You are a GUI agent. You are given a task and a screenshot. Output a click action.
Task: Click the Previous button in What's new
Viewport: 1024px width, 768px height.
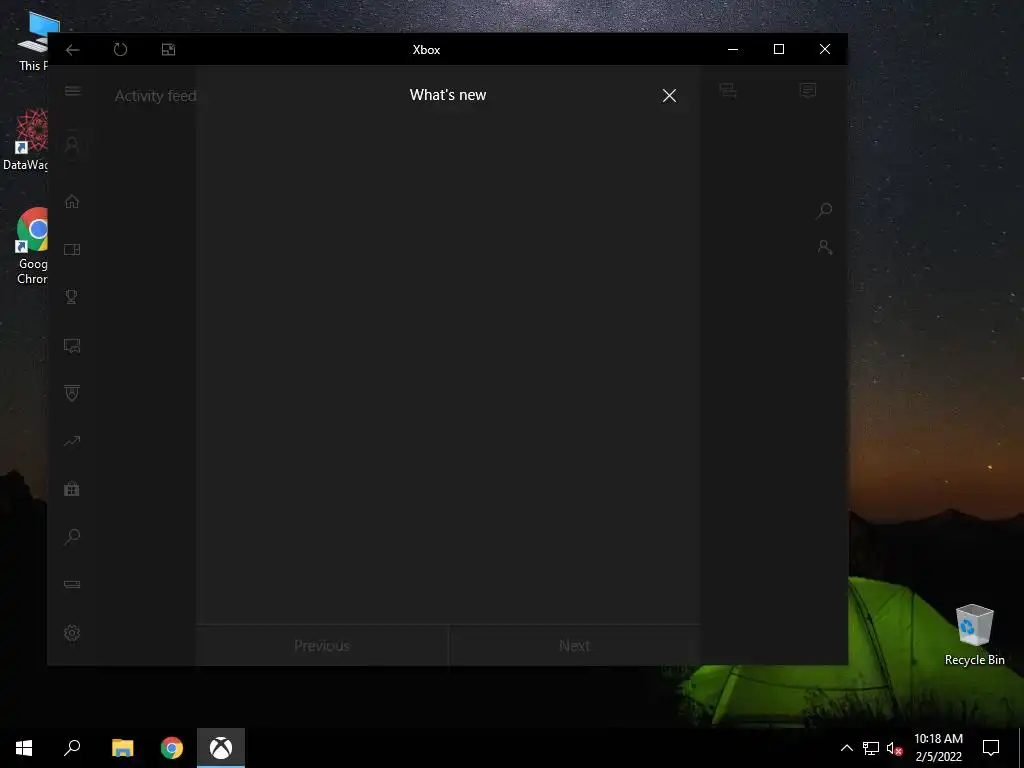tap(322, 645)
